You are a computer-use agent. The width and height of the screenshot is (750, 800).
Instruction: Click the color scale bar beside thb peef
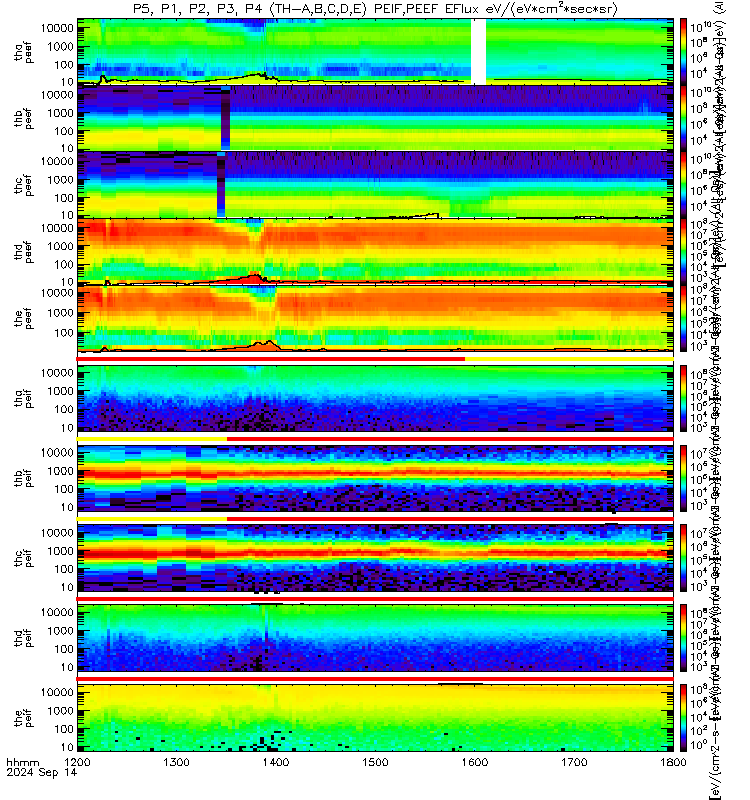683,118
